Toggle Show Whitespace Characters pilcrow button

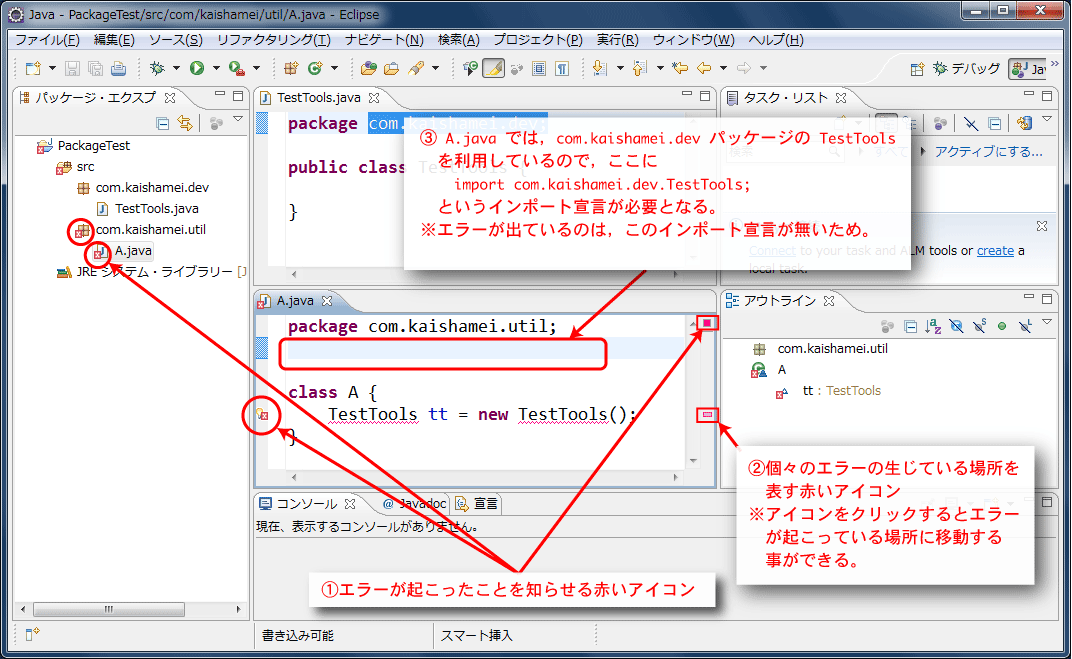(562, 68)
